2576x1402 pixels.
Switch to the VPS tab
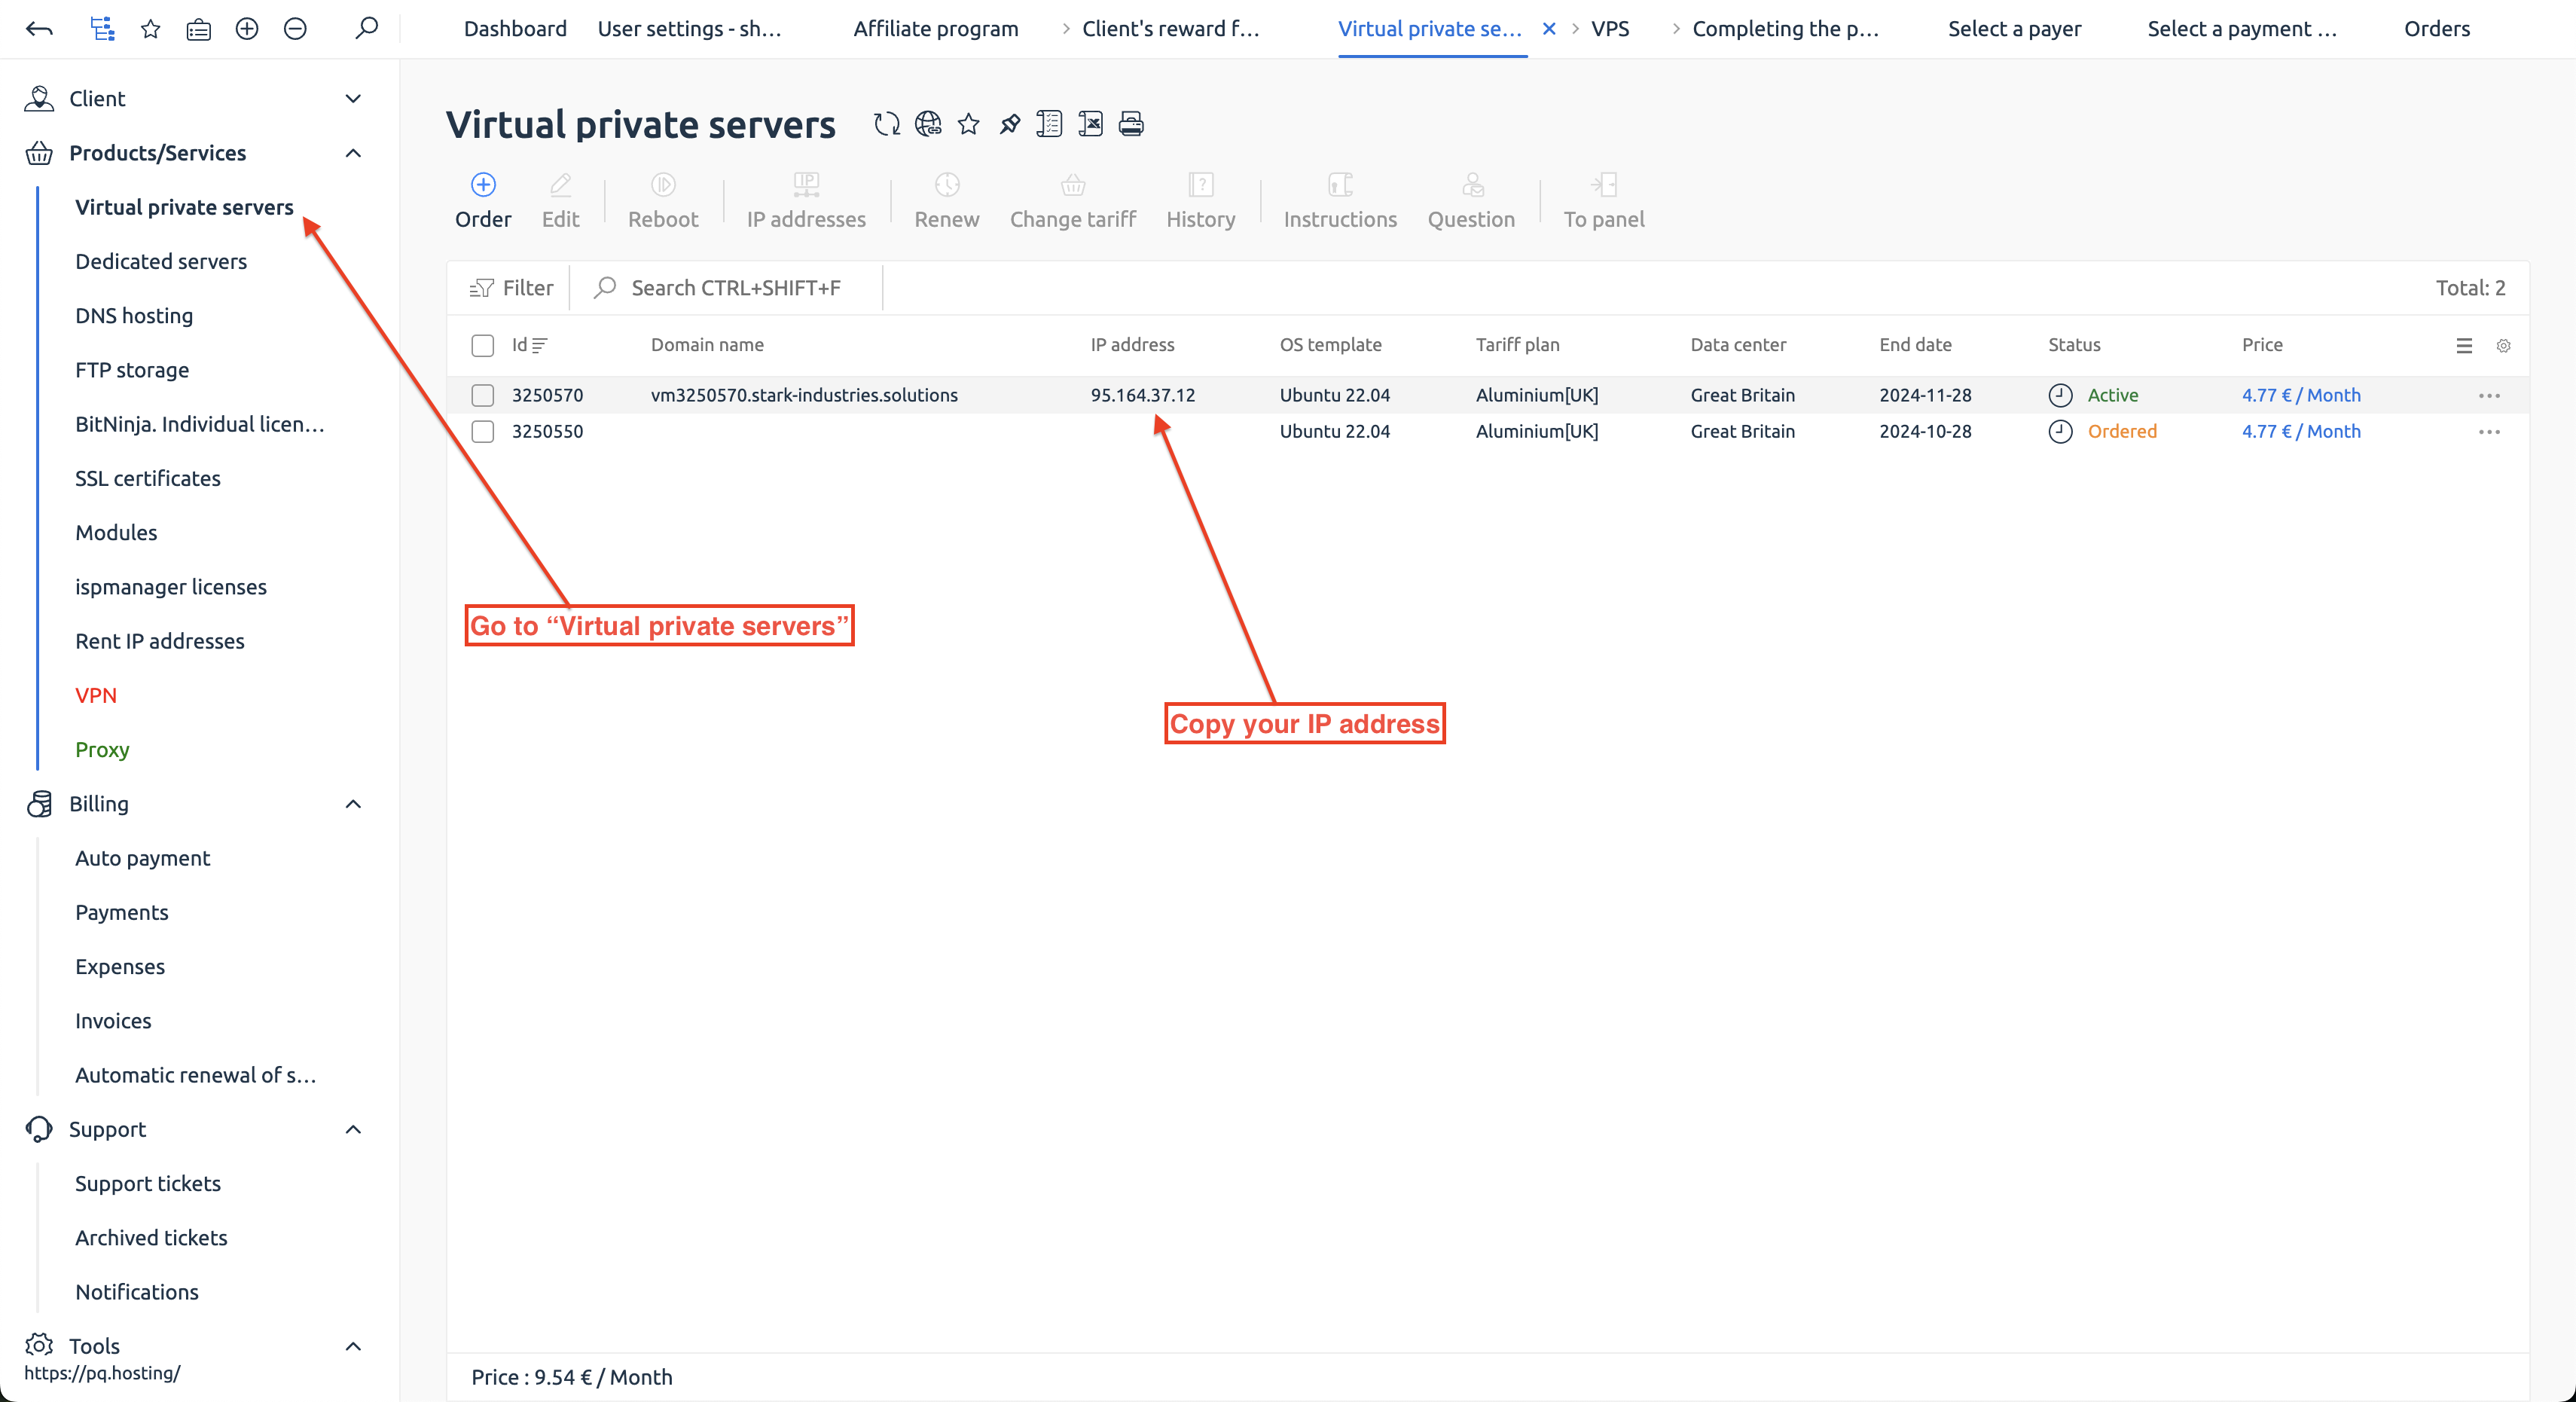pyautogui.click(x=1610, y=29)
